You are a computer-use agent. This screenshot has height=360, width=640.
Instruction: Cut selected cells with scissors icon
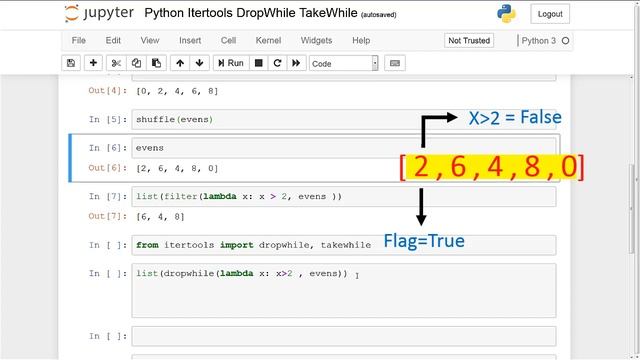pyautogui.click(x=116, y=63)
